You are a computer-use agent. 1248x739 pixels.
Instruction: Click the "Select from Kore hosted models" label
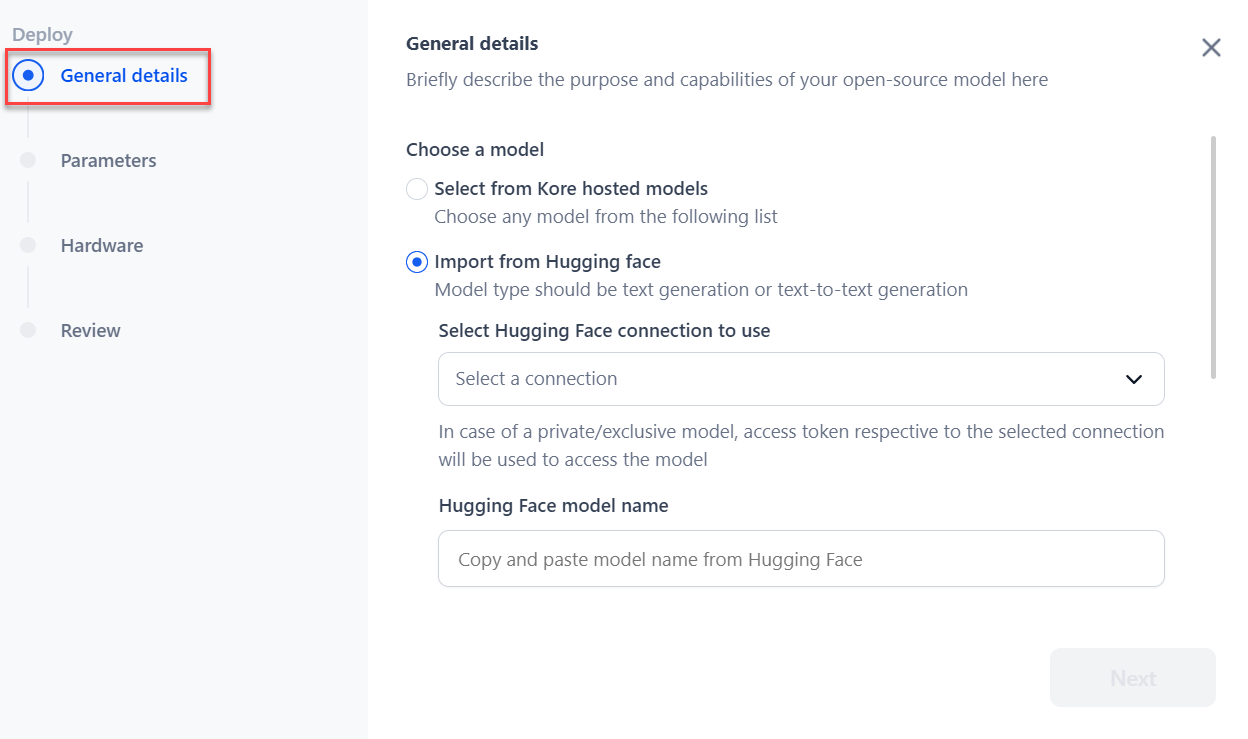571,188
